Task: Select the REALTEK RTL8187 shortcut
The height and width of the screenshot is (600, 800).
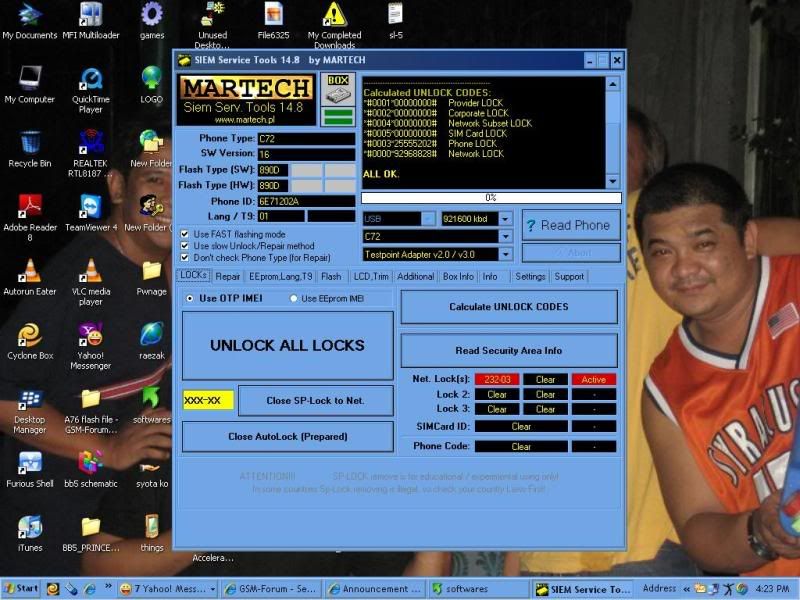Action: click(91, 153)
